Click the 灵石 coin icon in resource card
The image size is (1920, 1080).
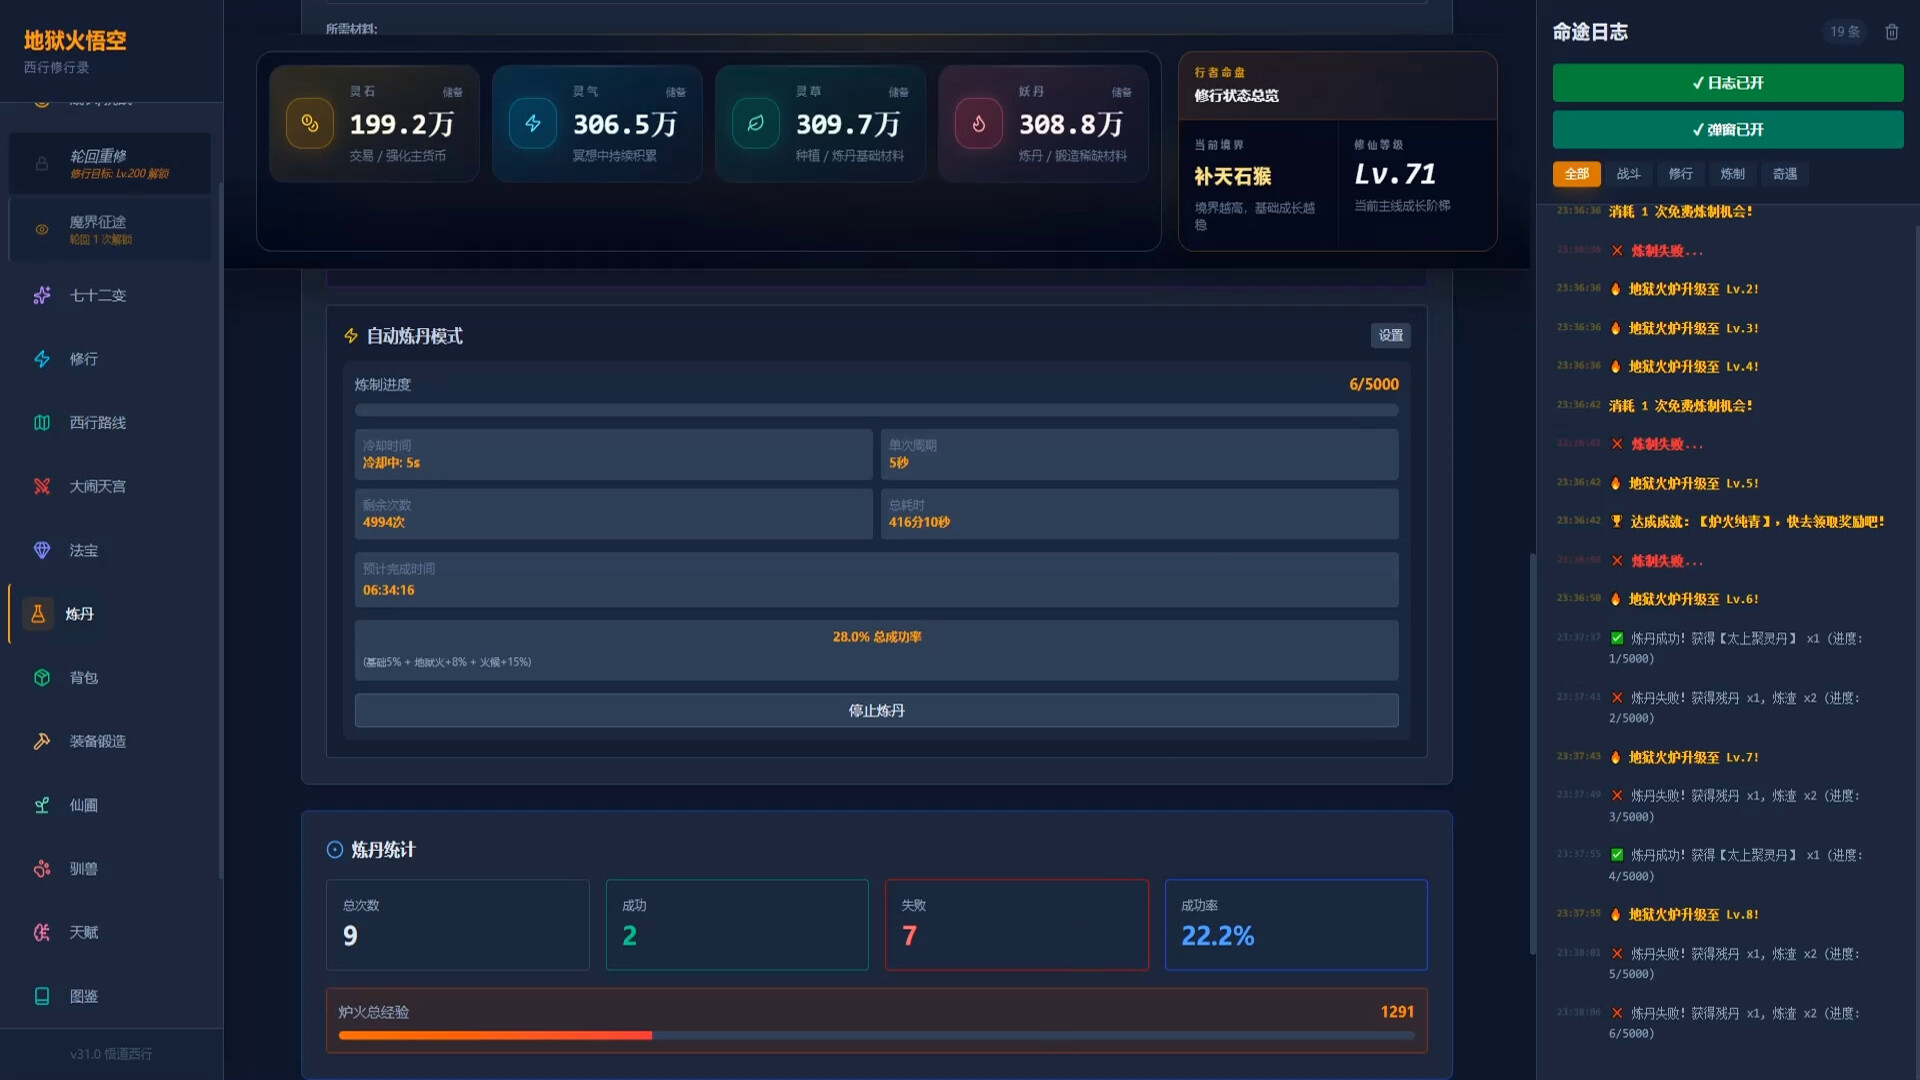click(310, 124)
